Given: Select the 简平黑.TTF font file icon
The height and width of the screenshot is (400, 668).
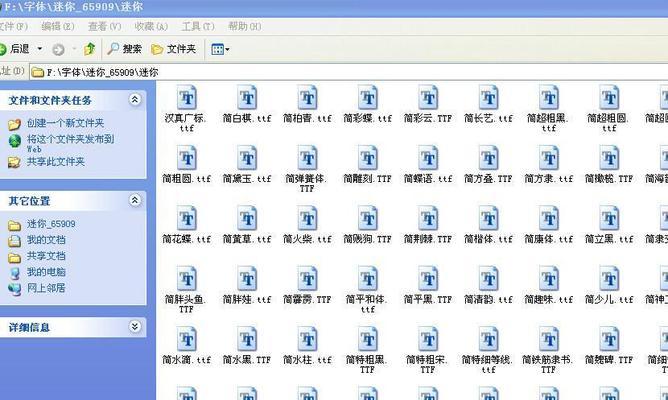Looking at the screenshot, I should [x=428, y=279].
